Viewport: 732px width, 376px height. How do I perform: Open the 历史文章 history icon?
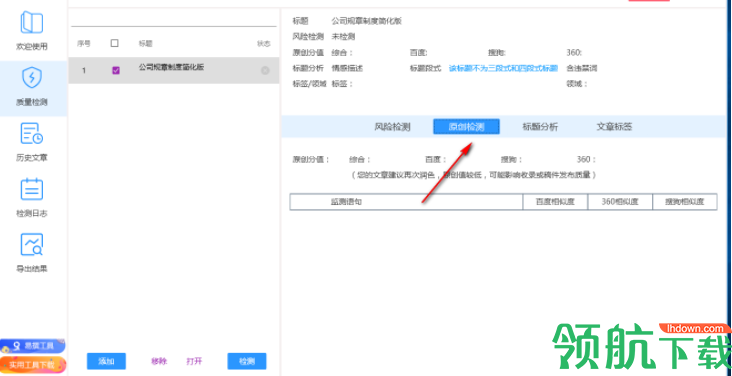(x=32, y=134)
